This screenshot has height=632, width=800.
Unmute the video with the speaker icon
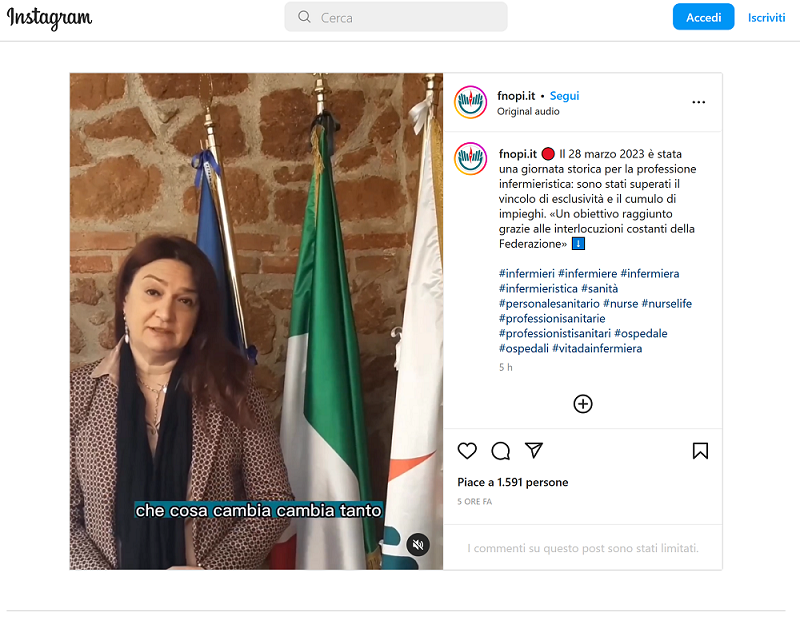418,545
